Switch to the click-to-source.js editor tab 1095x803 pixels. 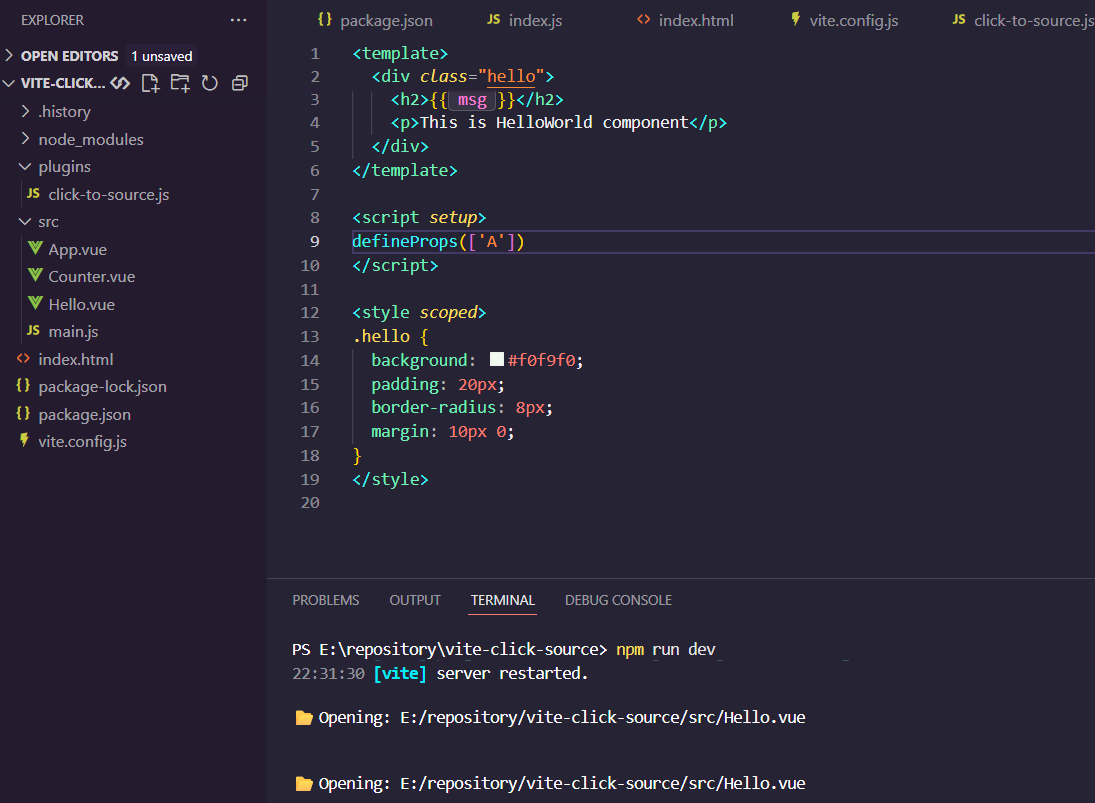1023,20
